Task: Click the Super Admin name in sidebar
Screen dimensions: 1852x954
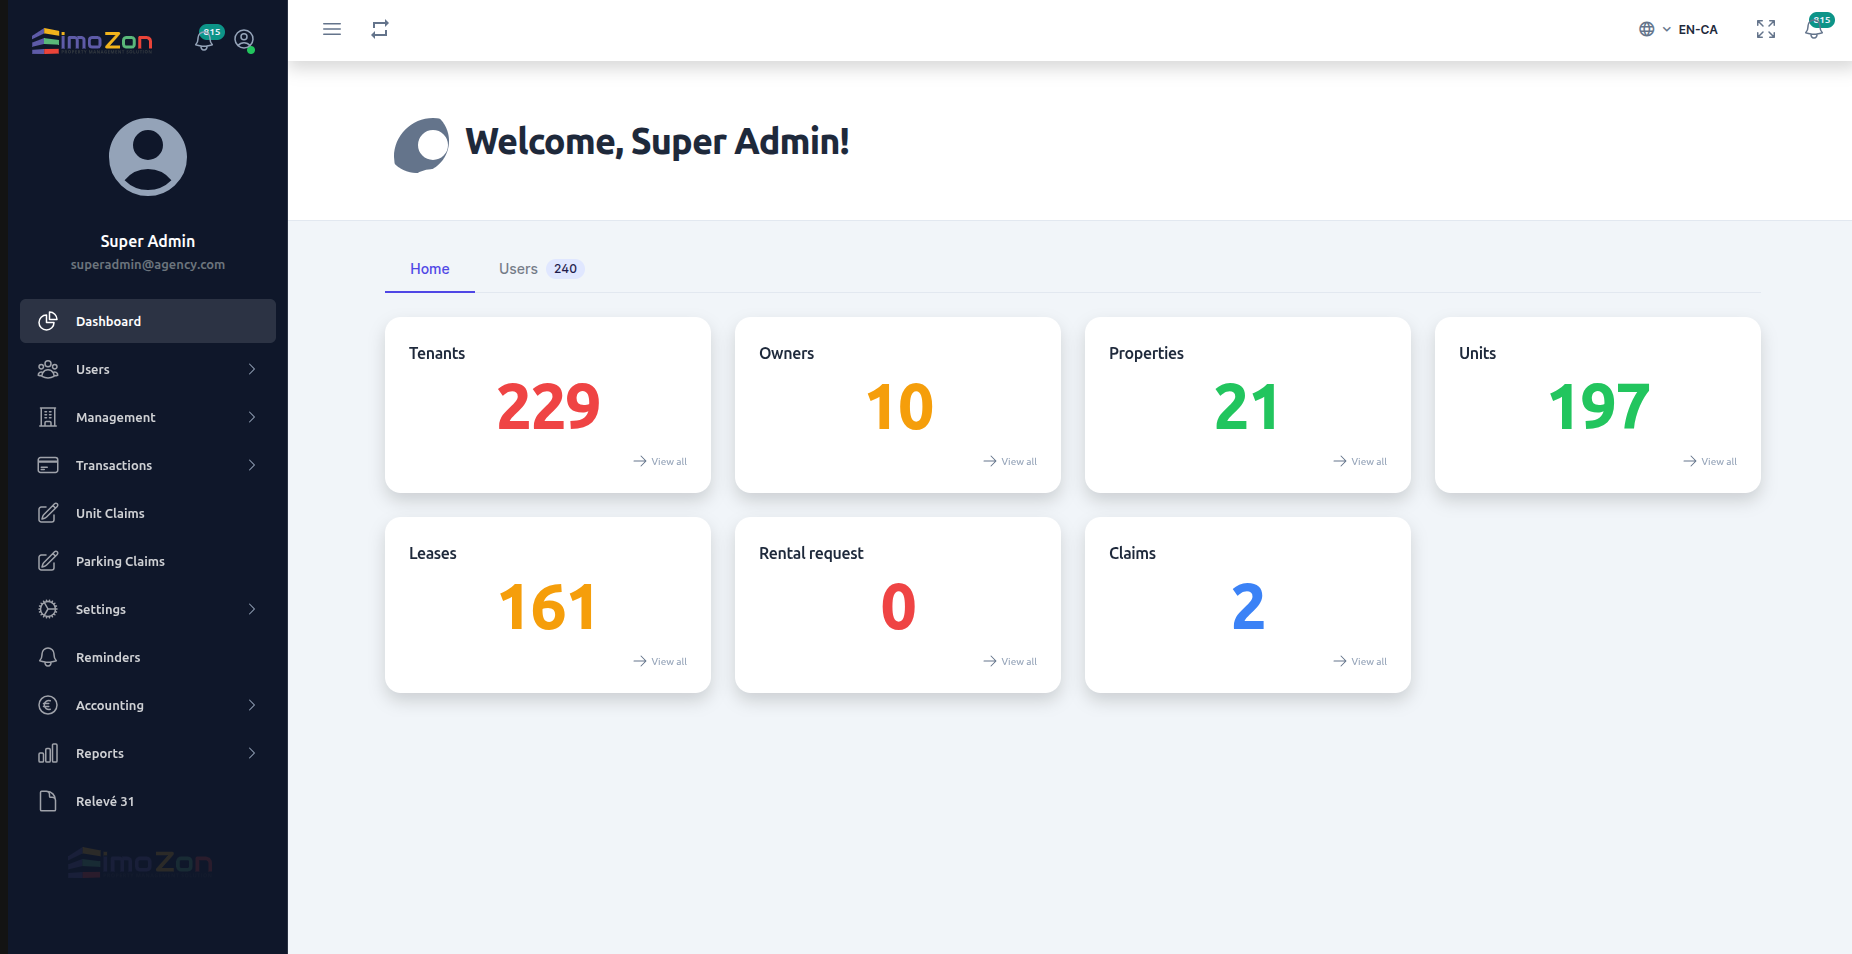Action: click(x=148, y=241)
